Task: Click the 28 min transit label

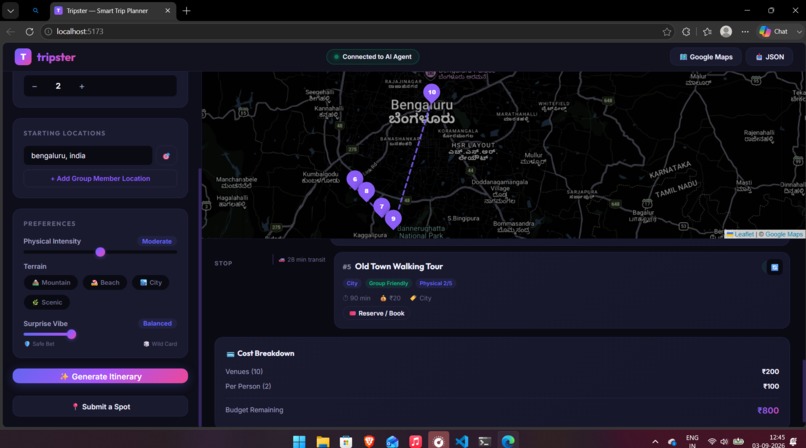Action: coord(302,260)
